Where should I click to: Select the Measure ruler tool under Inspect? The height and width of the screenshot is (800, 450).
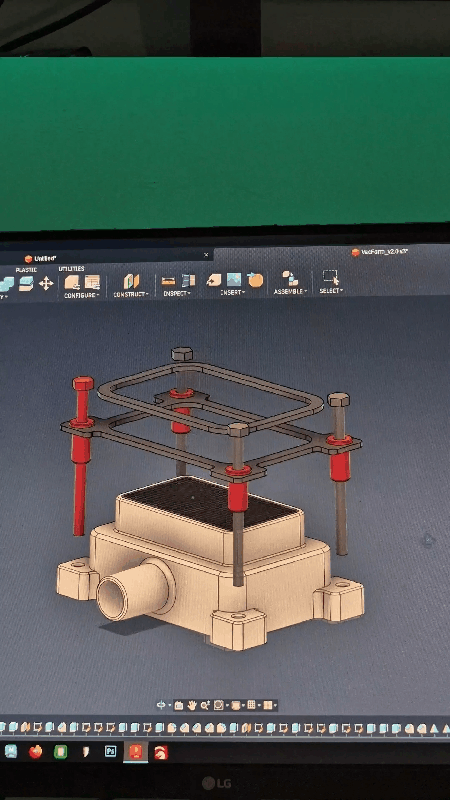tap(168, 281)
